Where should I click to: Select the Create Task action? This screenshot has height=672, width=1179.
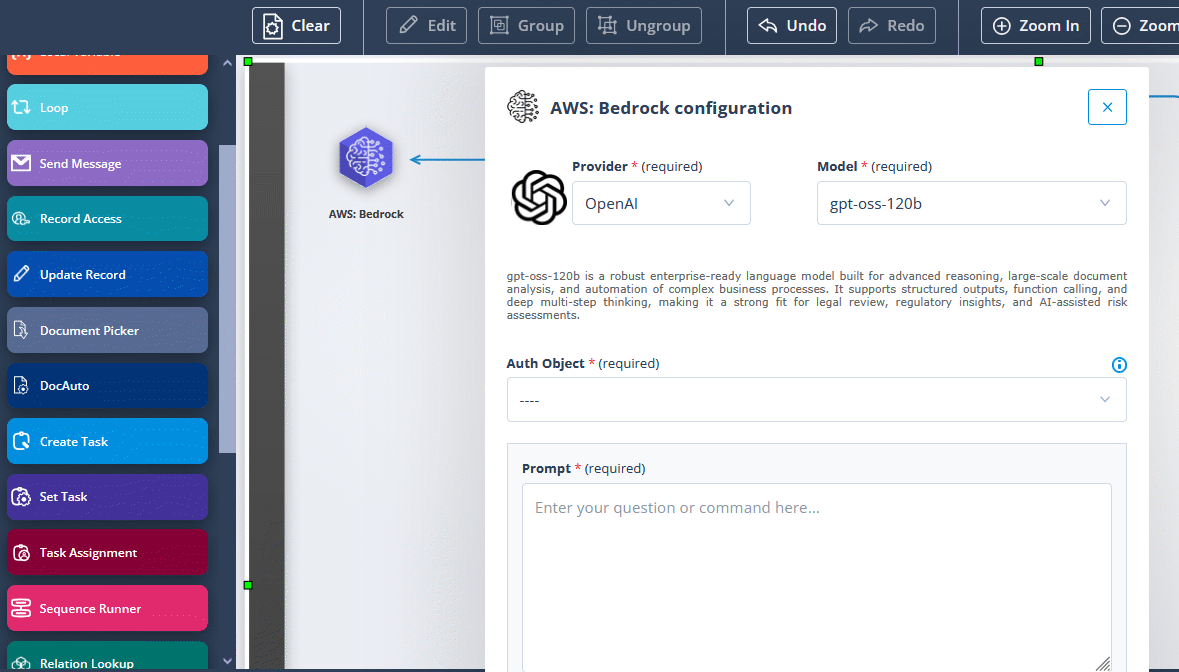click(107, 442)
